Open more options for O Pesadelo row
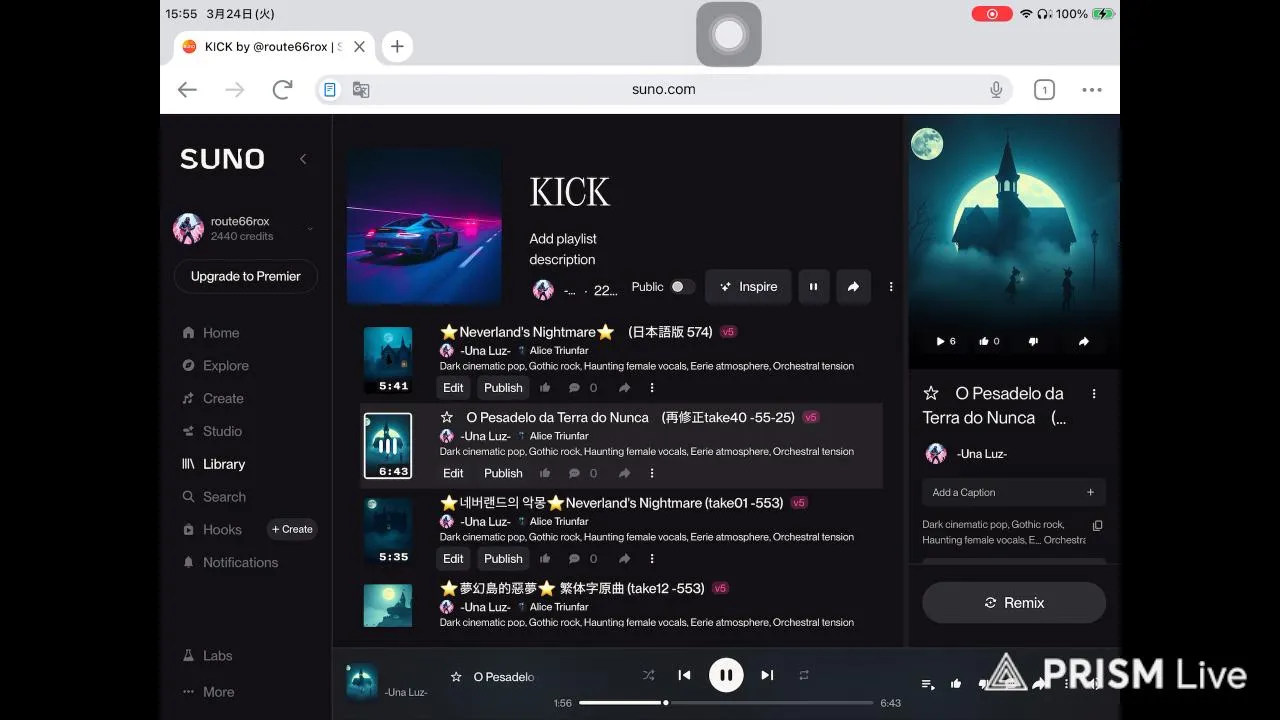The height and width of the screenshot is (720, 1280). coord(652,473)
